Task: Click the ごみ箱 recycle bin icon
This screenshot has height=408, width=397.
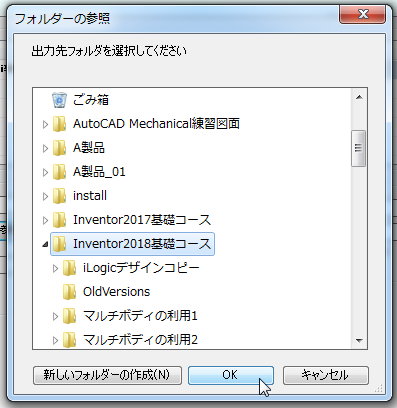Action: (x=59, y=100)
